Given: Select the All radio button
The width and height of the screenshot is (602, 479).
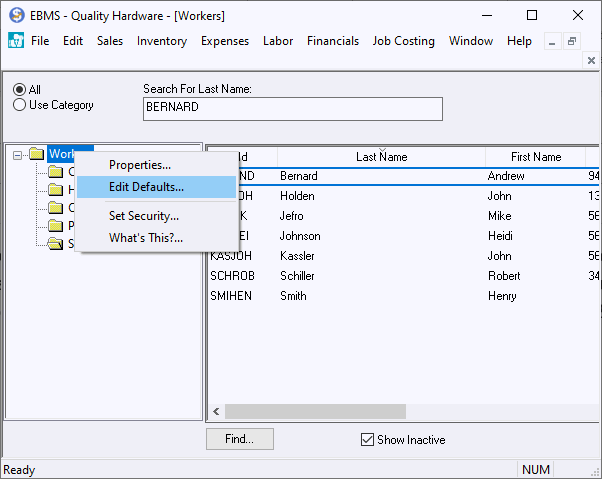Looking at the screenshot, I should coord(20,90).
